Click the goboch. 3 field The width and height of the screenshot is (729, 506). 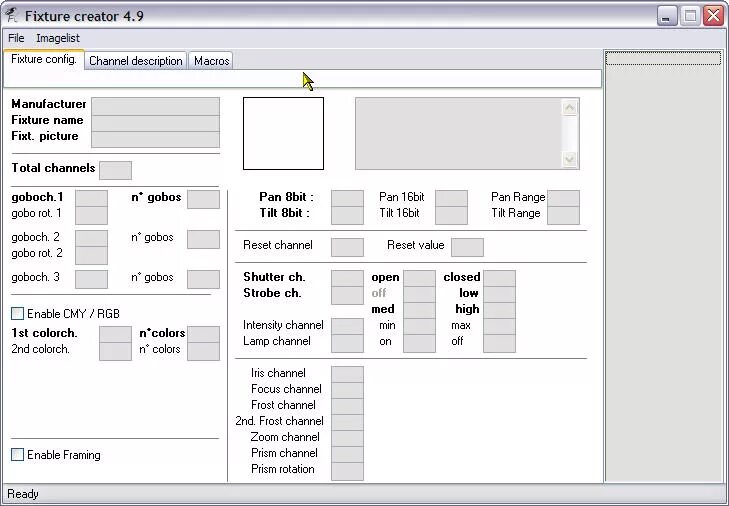click(91, 279)
